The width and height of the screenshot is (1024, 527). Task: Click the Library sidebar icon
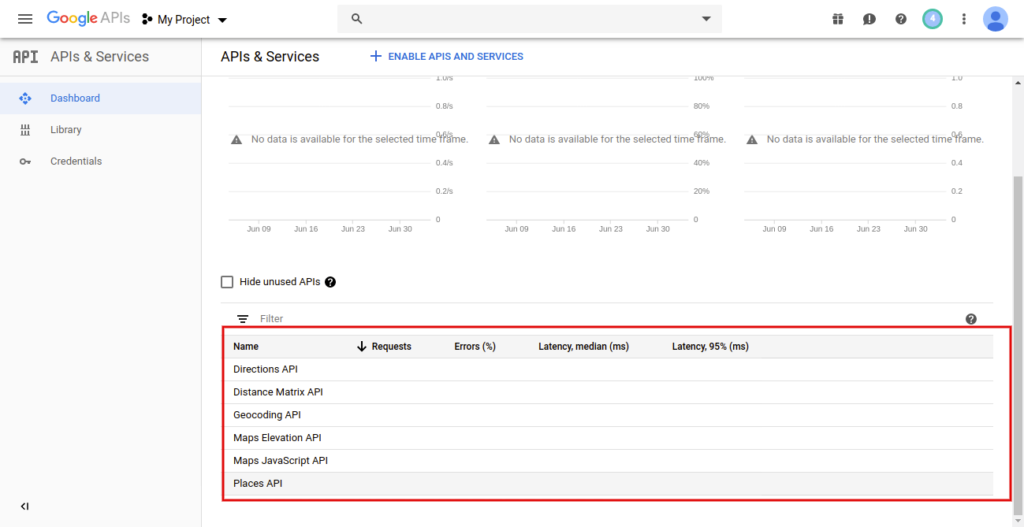[25, 129]
